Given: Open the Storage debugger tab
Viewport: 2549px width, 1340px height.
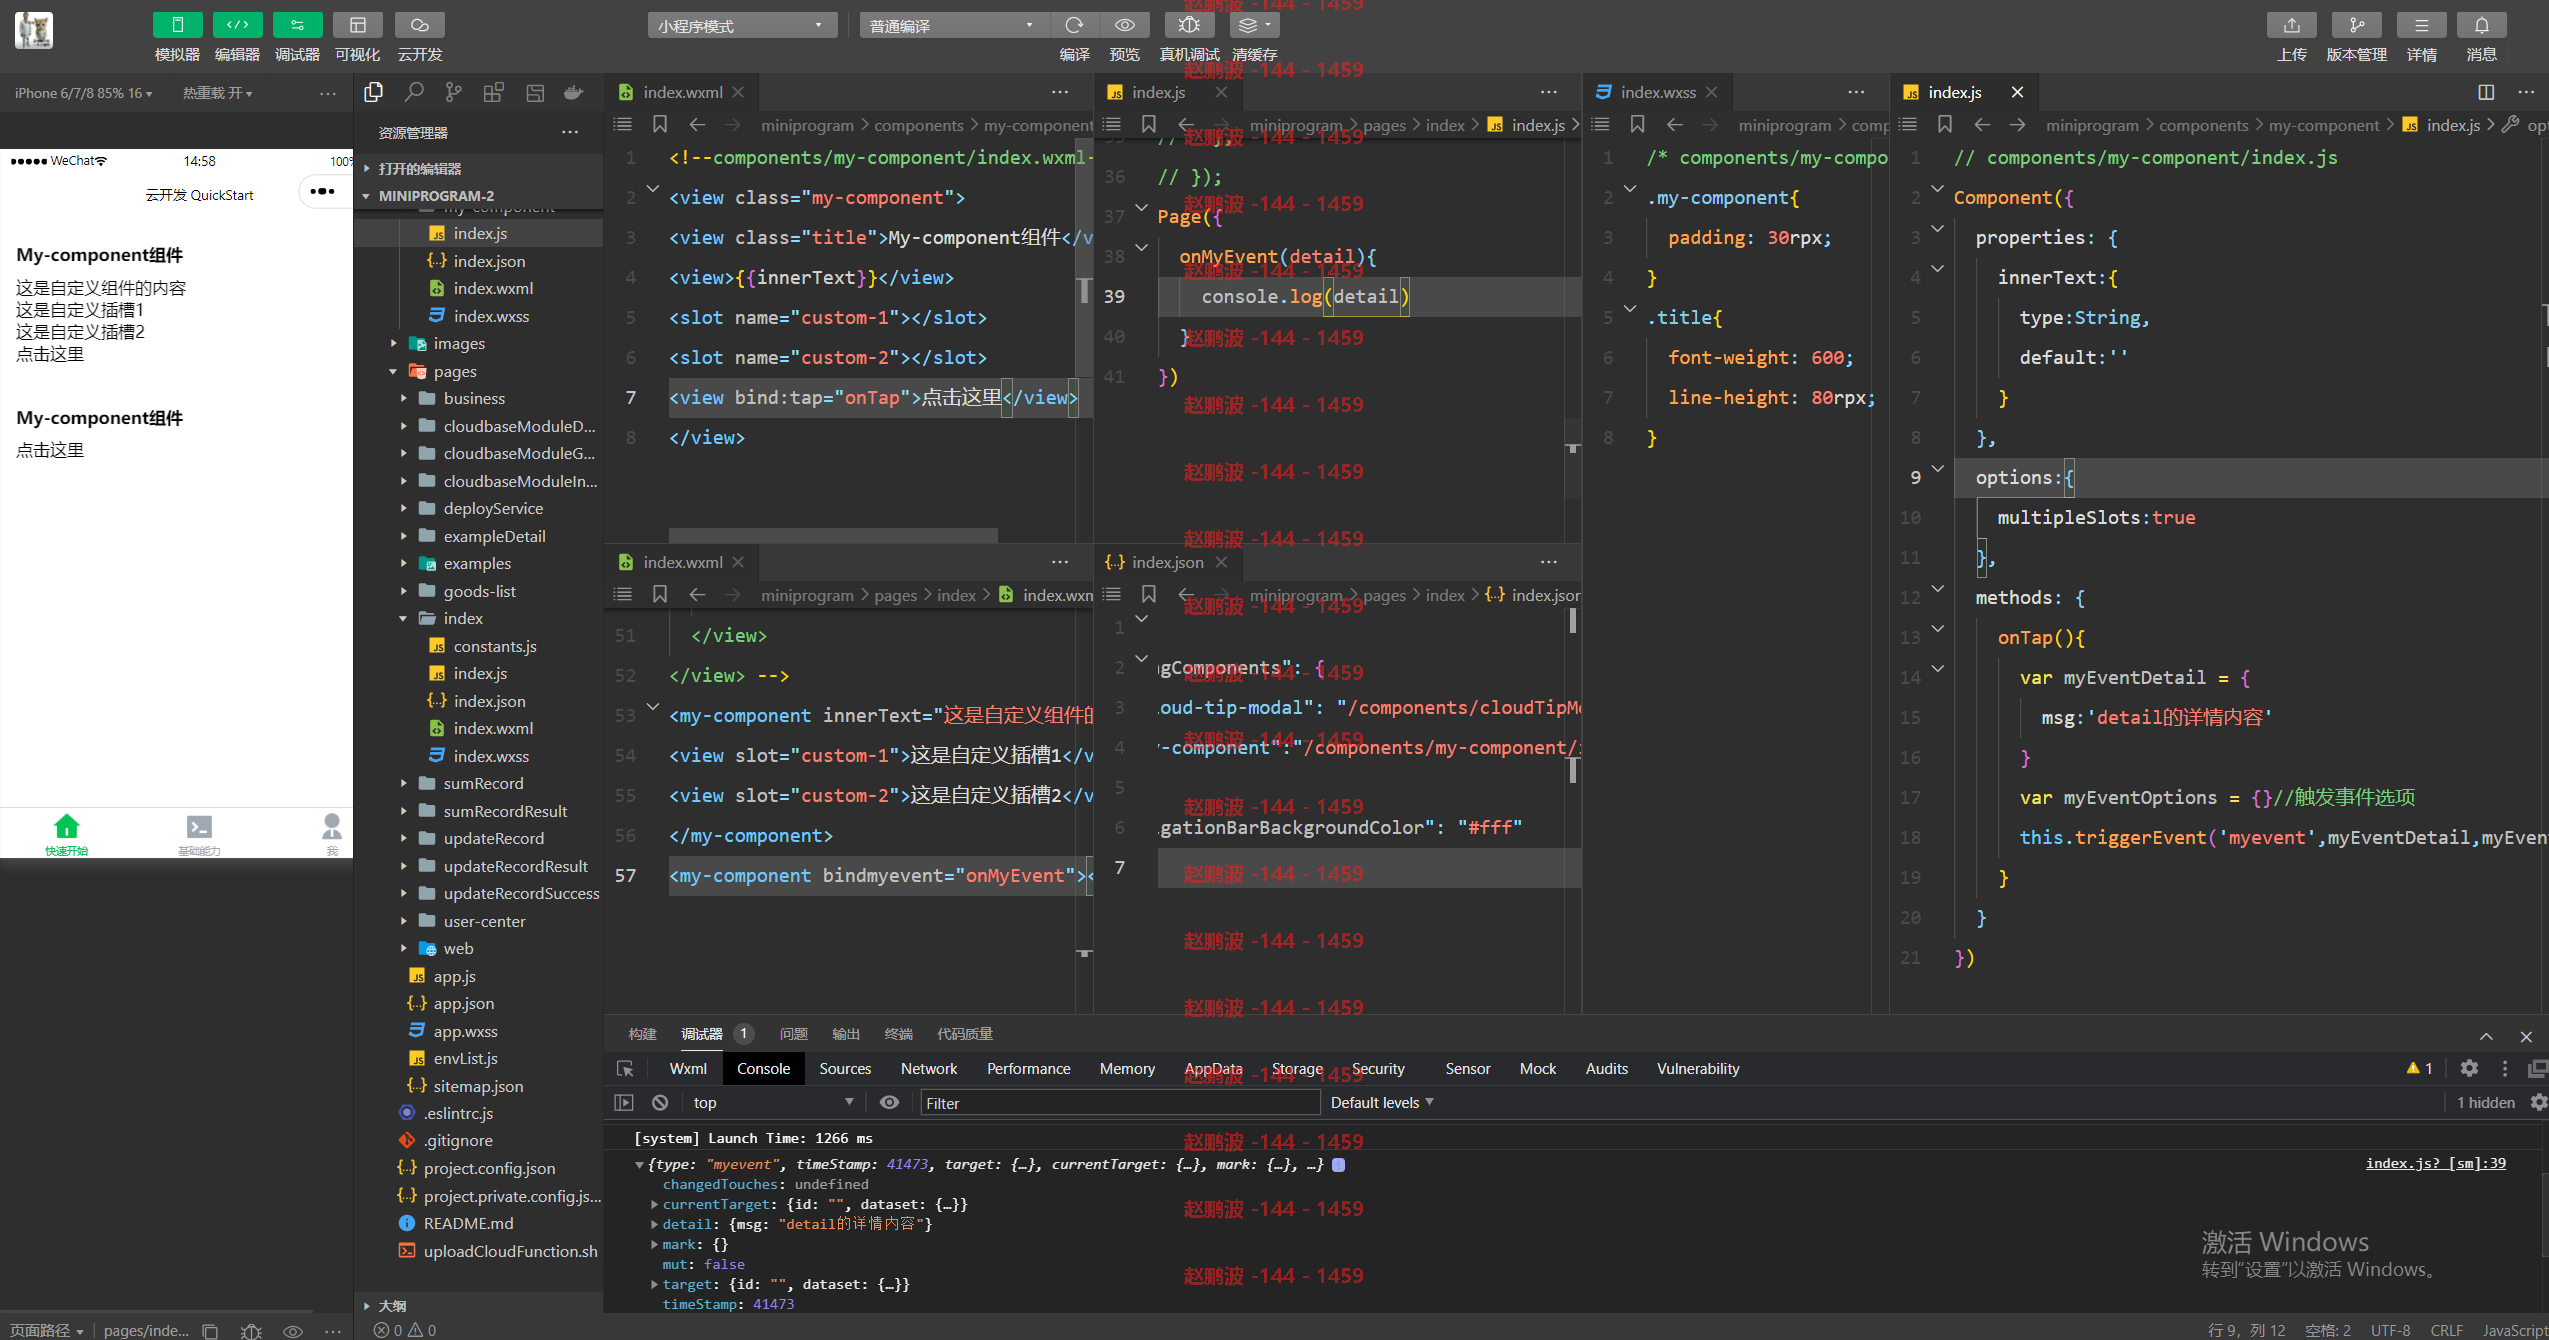Looking at the screenshot, I should tap(1297, 1069).
